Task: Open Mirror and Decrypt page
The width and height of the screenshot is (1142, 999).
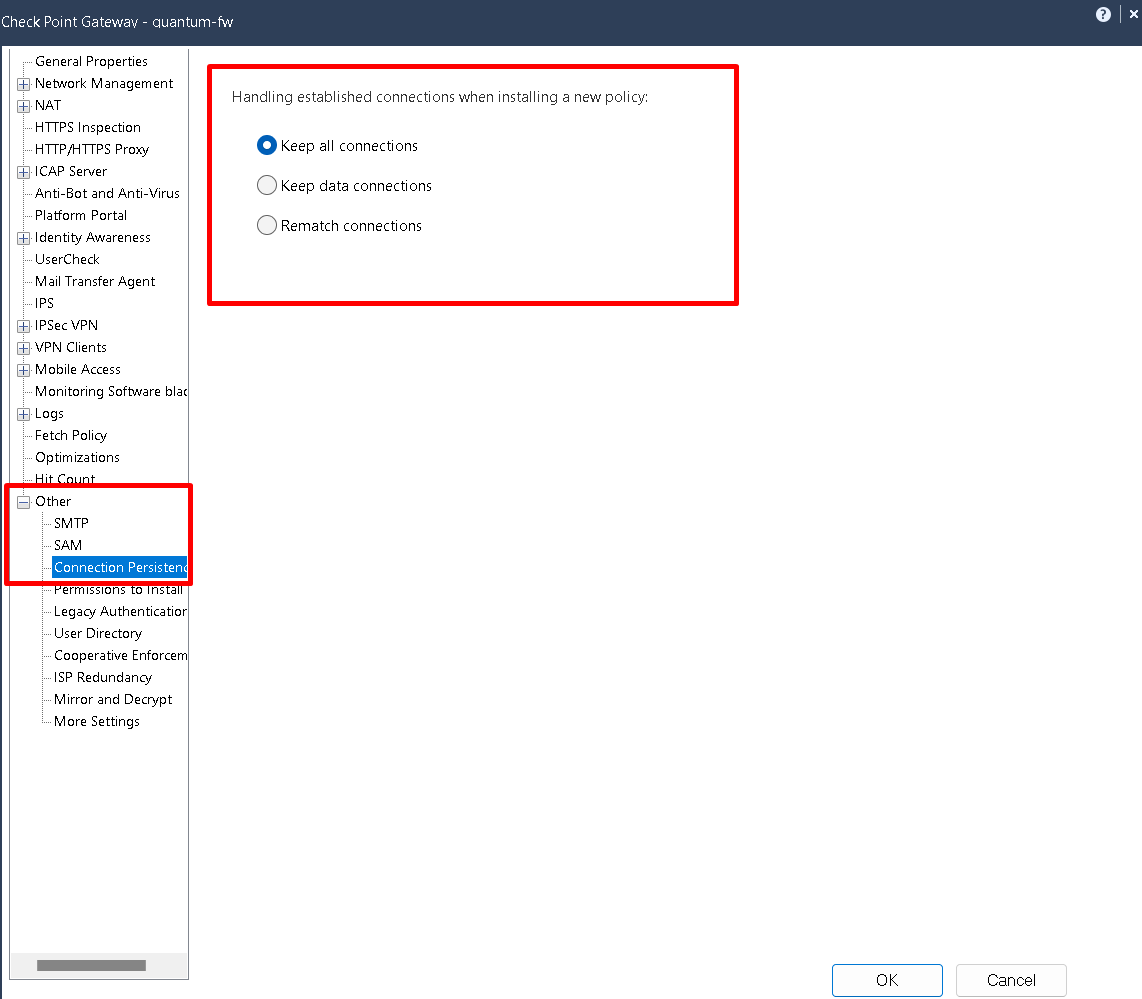Action: tap(113, 699)
